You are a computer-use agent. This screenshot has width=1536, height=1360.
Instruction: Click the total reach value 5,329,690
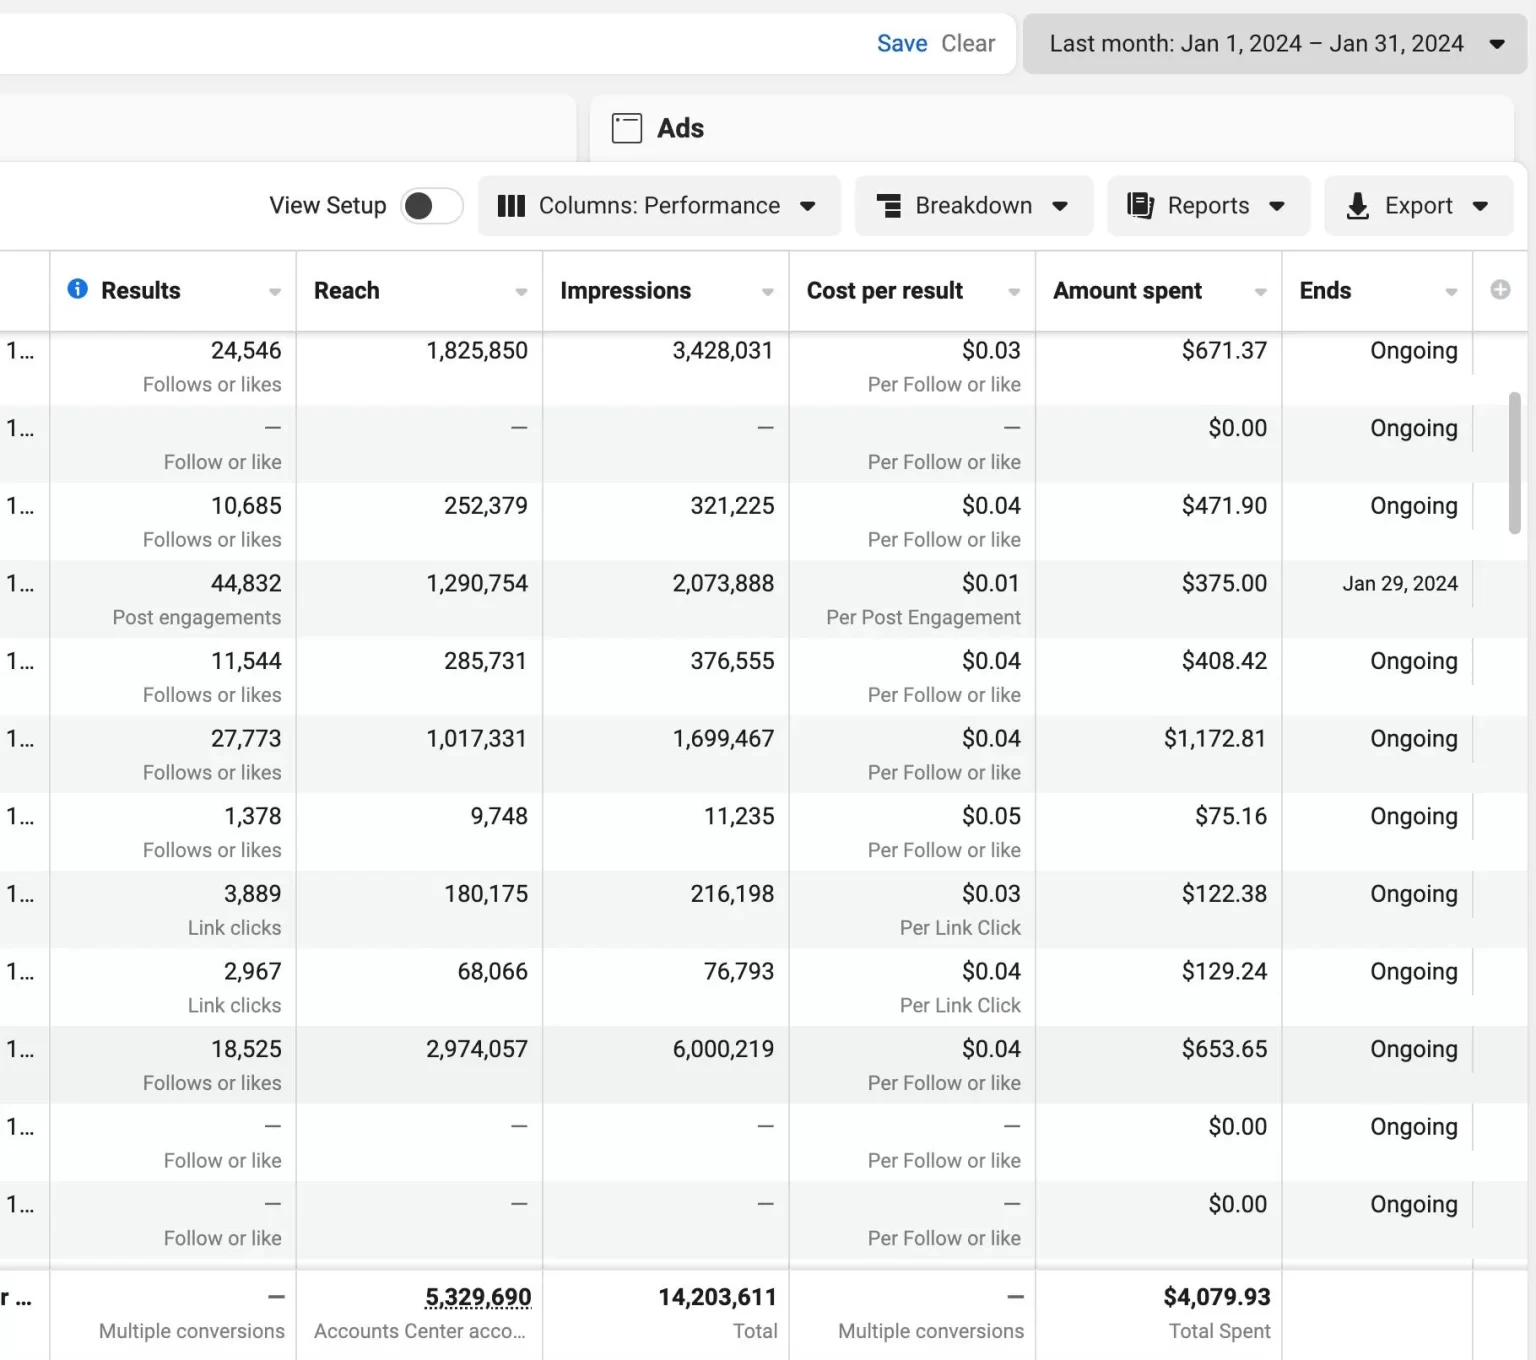coord(478,1297)
